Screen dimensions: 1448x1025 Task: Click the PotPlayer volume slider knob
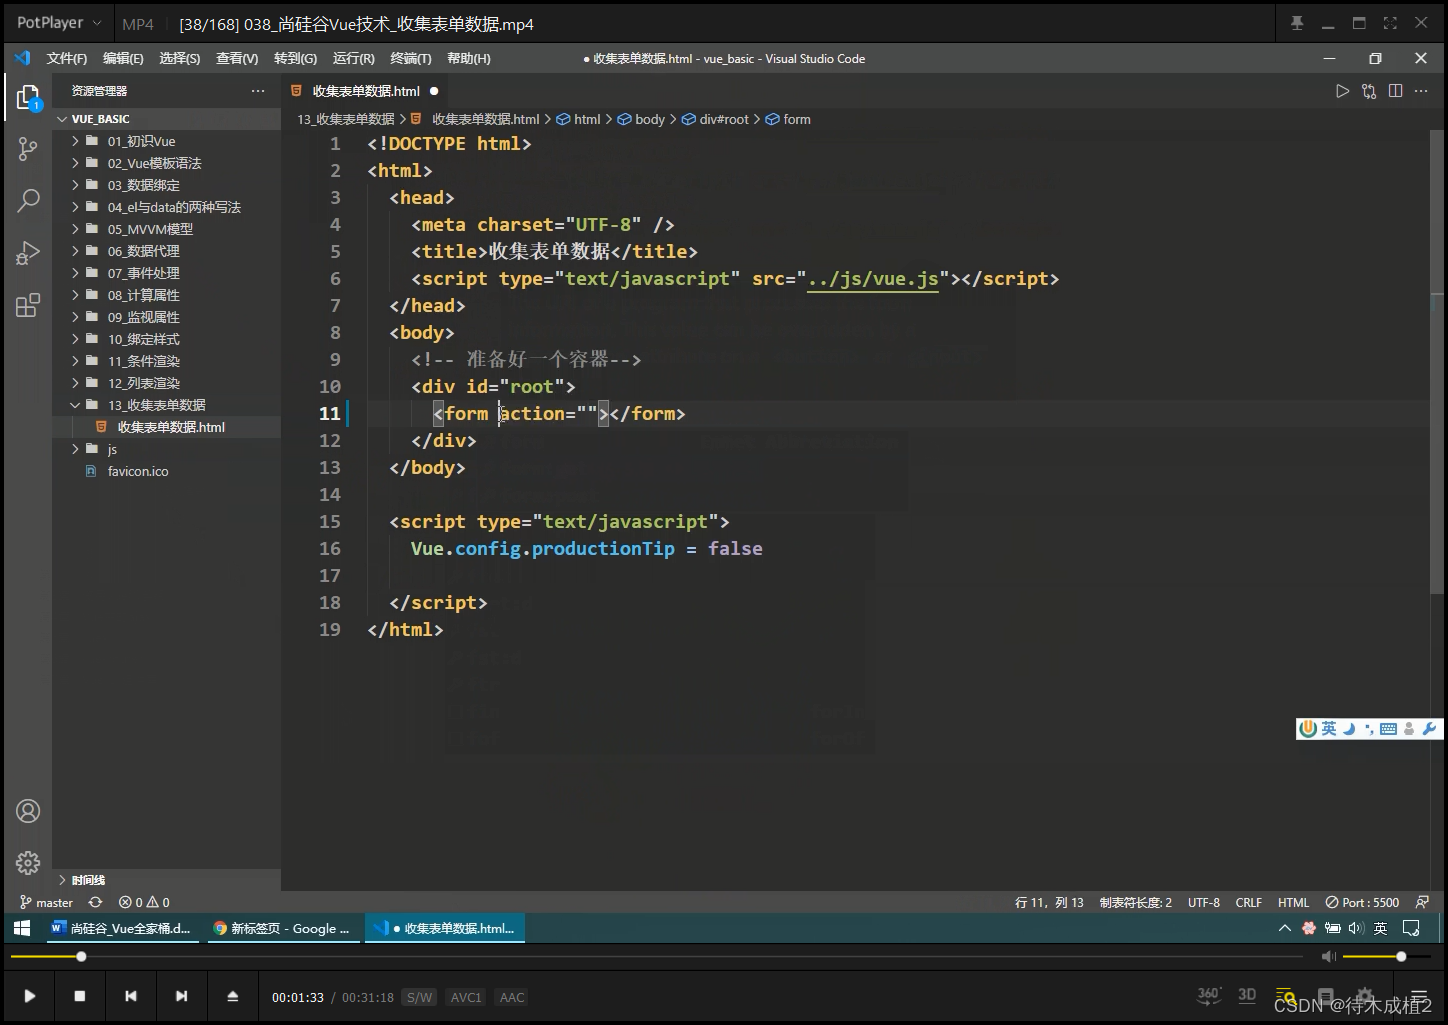click(x=1401, y=957)
